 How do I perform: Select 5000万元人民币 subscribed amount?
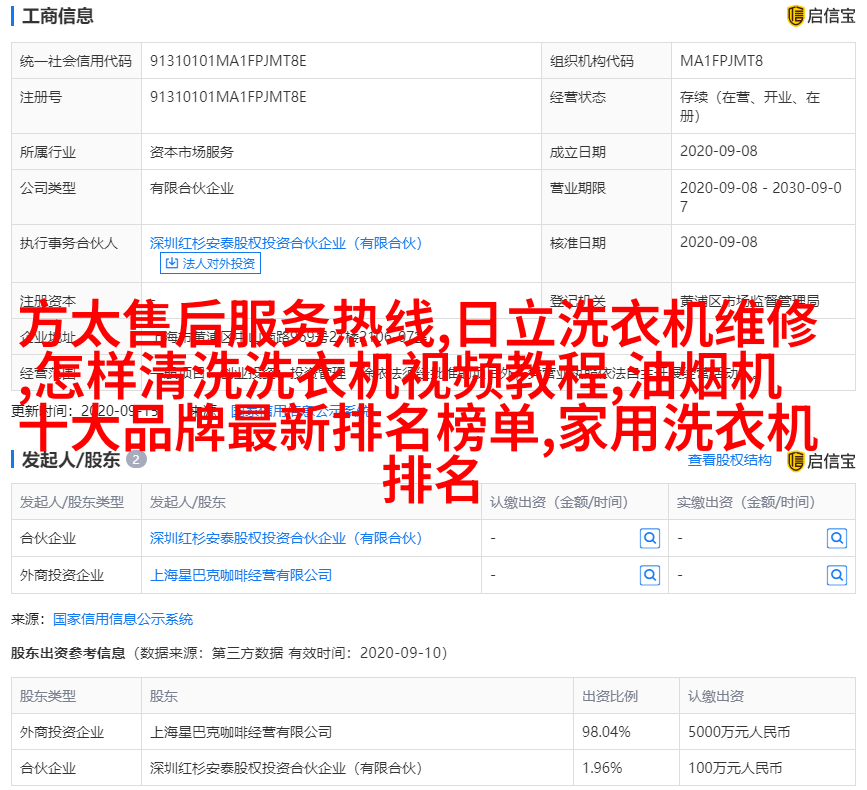(739, 732)
